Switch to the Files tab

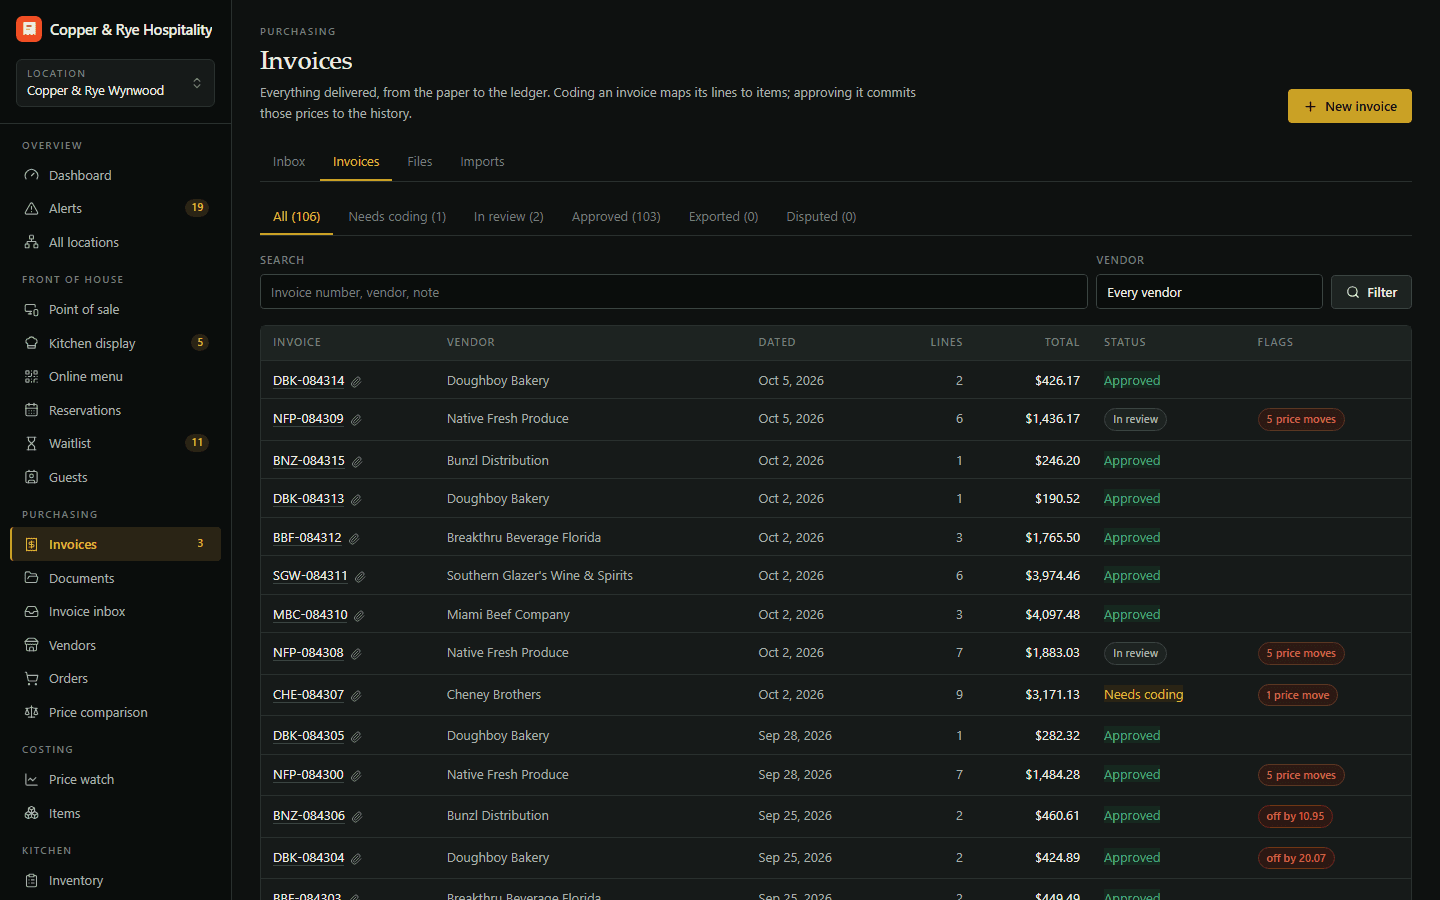pos(420,161)
